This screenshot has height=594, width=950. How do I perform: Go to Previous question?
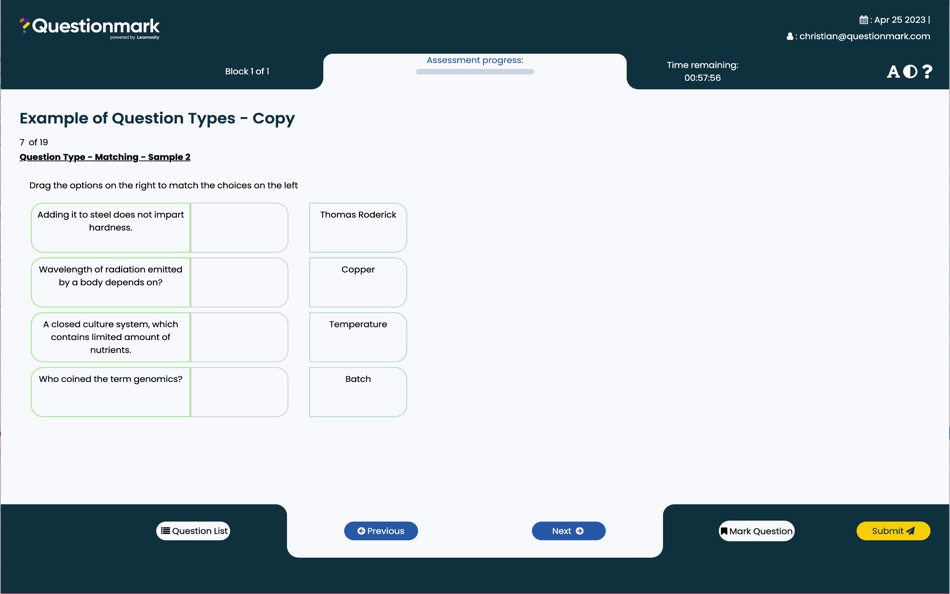tap(381, 531)
